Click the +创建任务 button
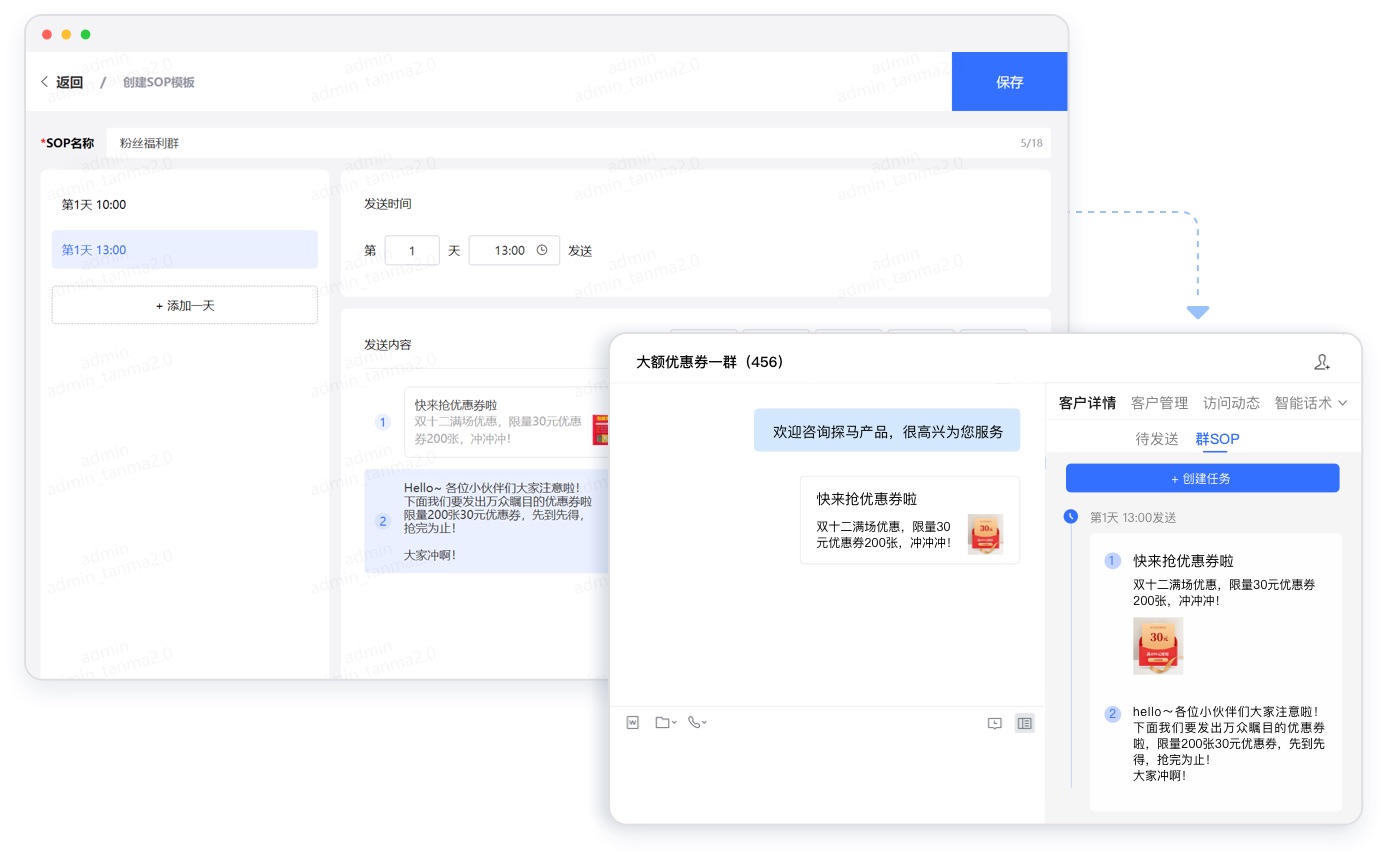The height and width of the screenshot is (860, 1386). tap(1203, 477)
